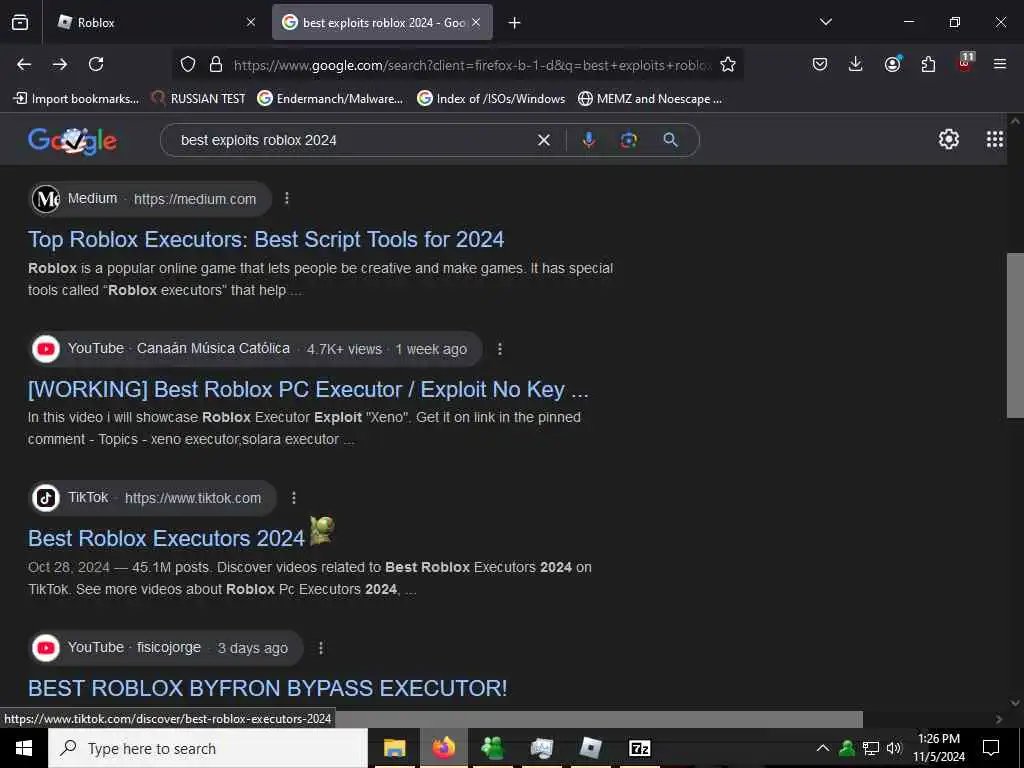Image resolution: width=1024 pixels, height=768 pixels.
Task: Close the Google search tab
Action: click(476, 22)
